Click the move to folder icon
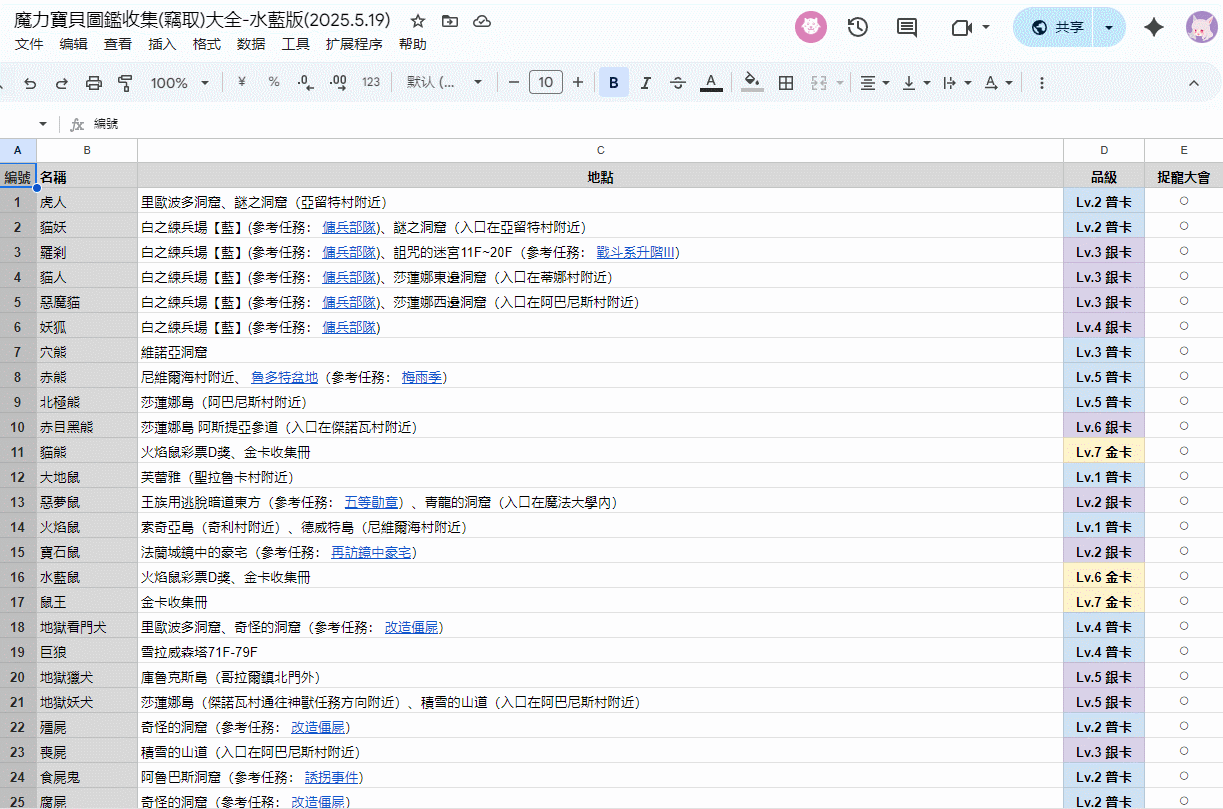Image resolution: width=1223 pixels, height=809 pixels. pos(450,21)
